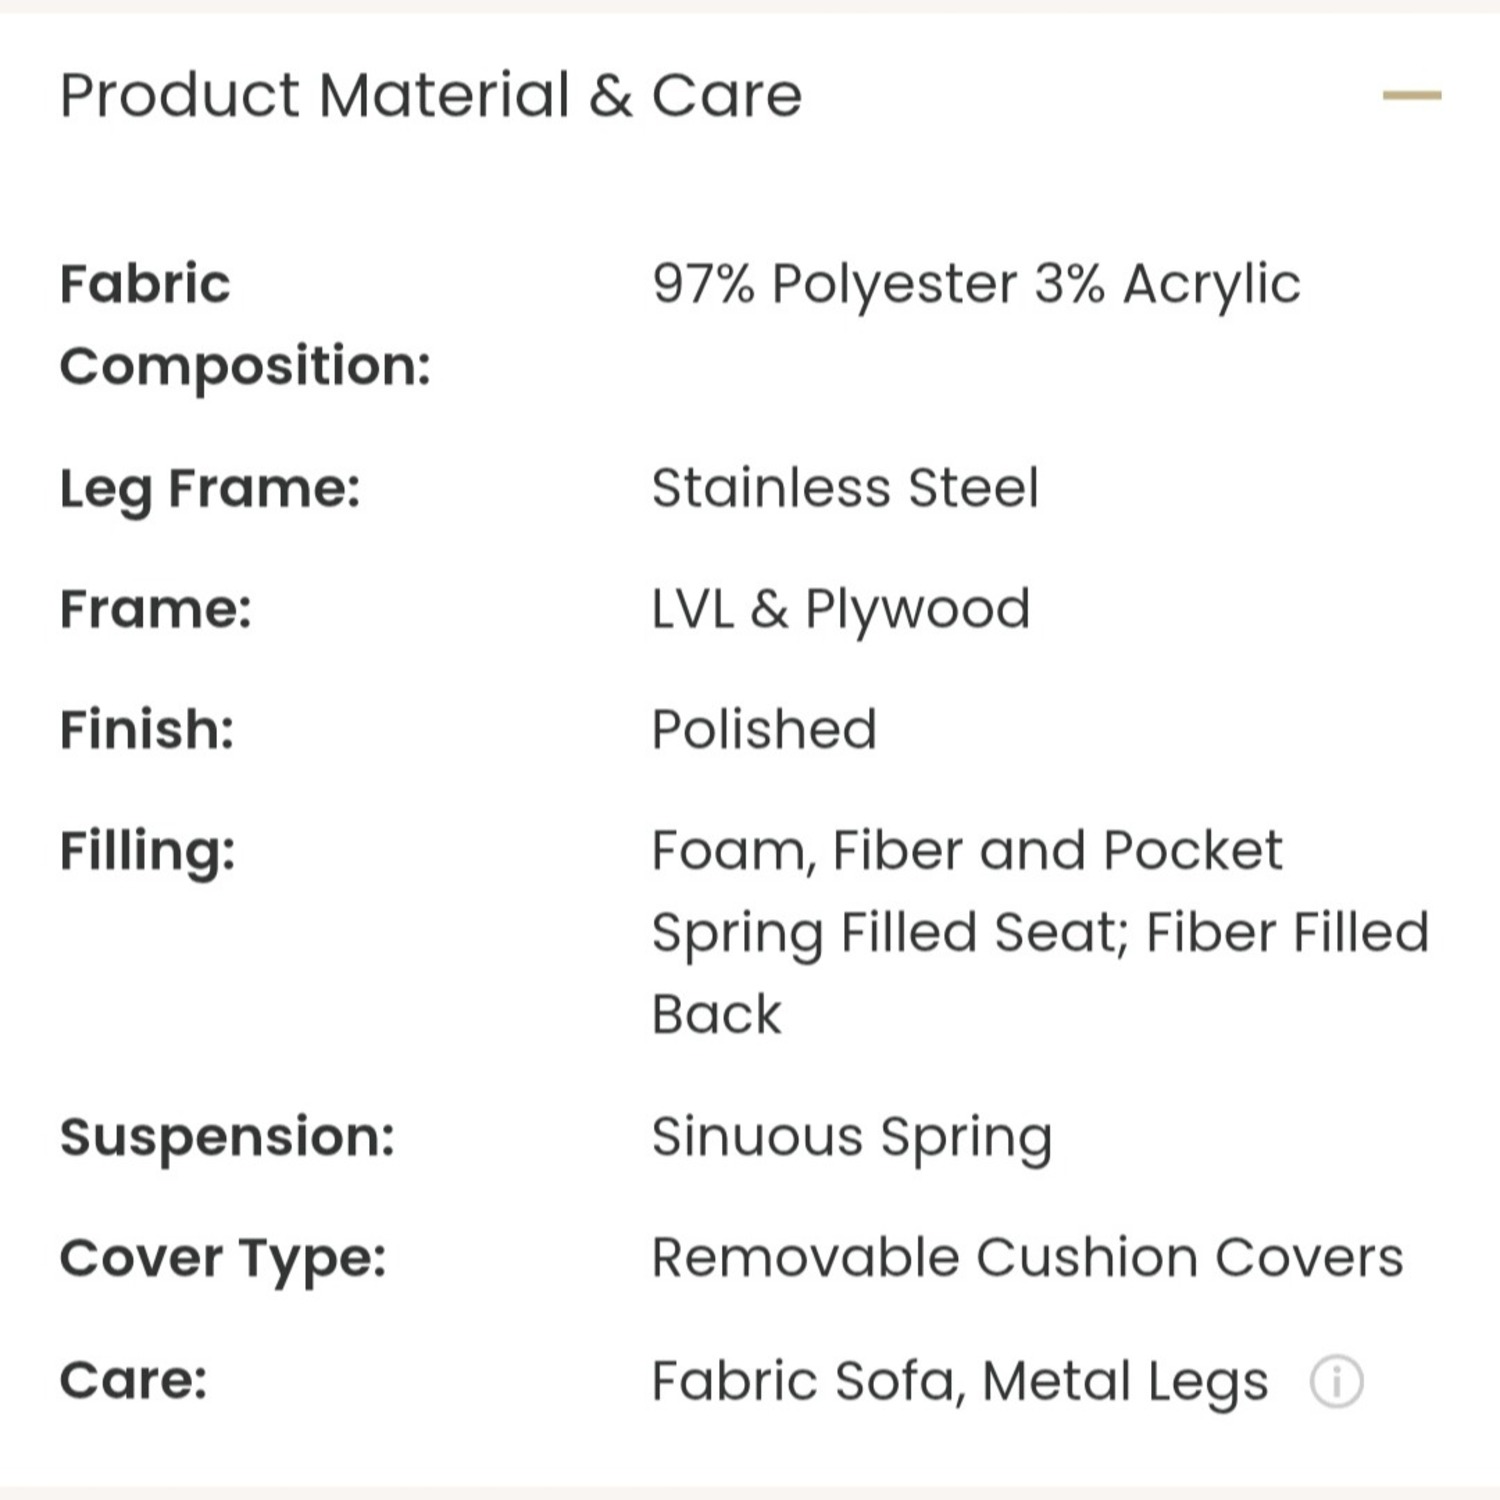Open the care info icon

click(1336, 1382)
